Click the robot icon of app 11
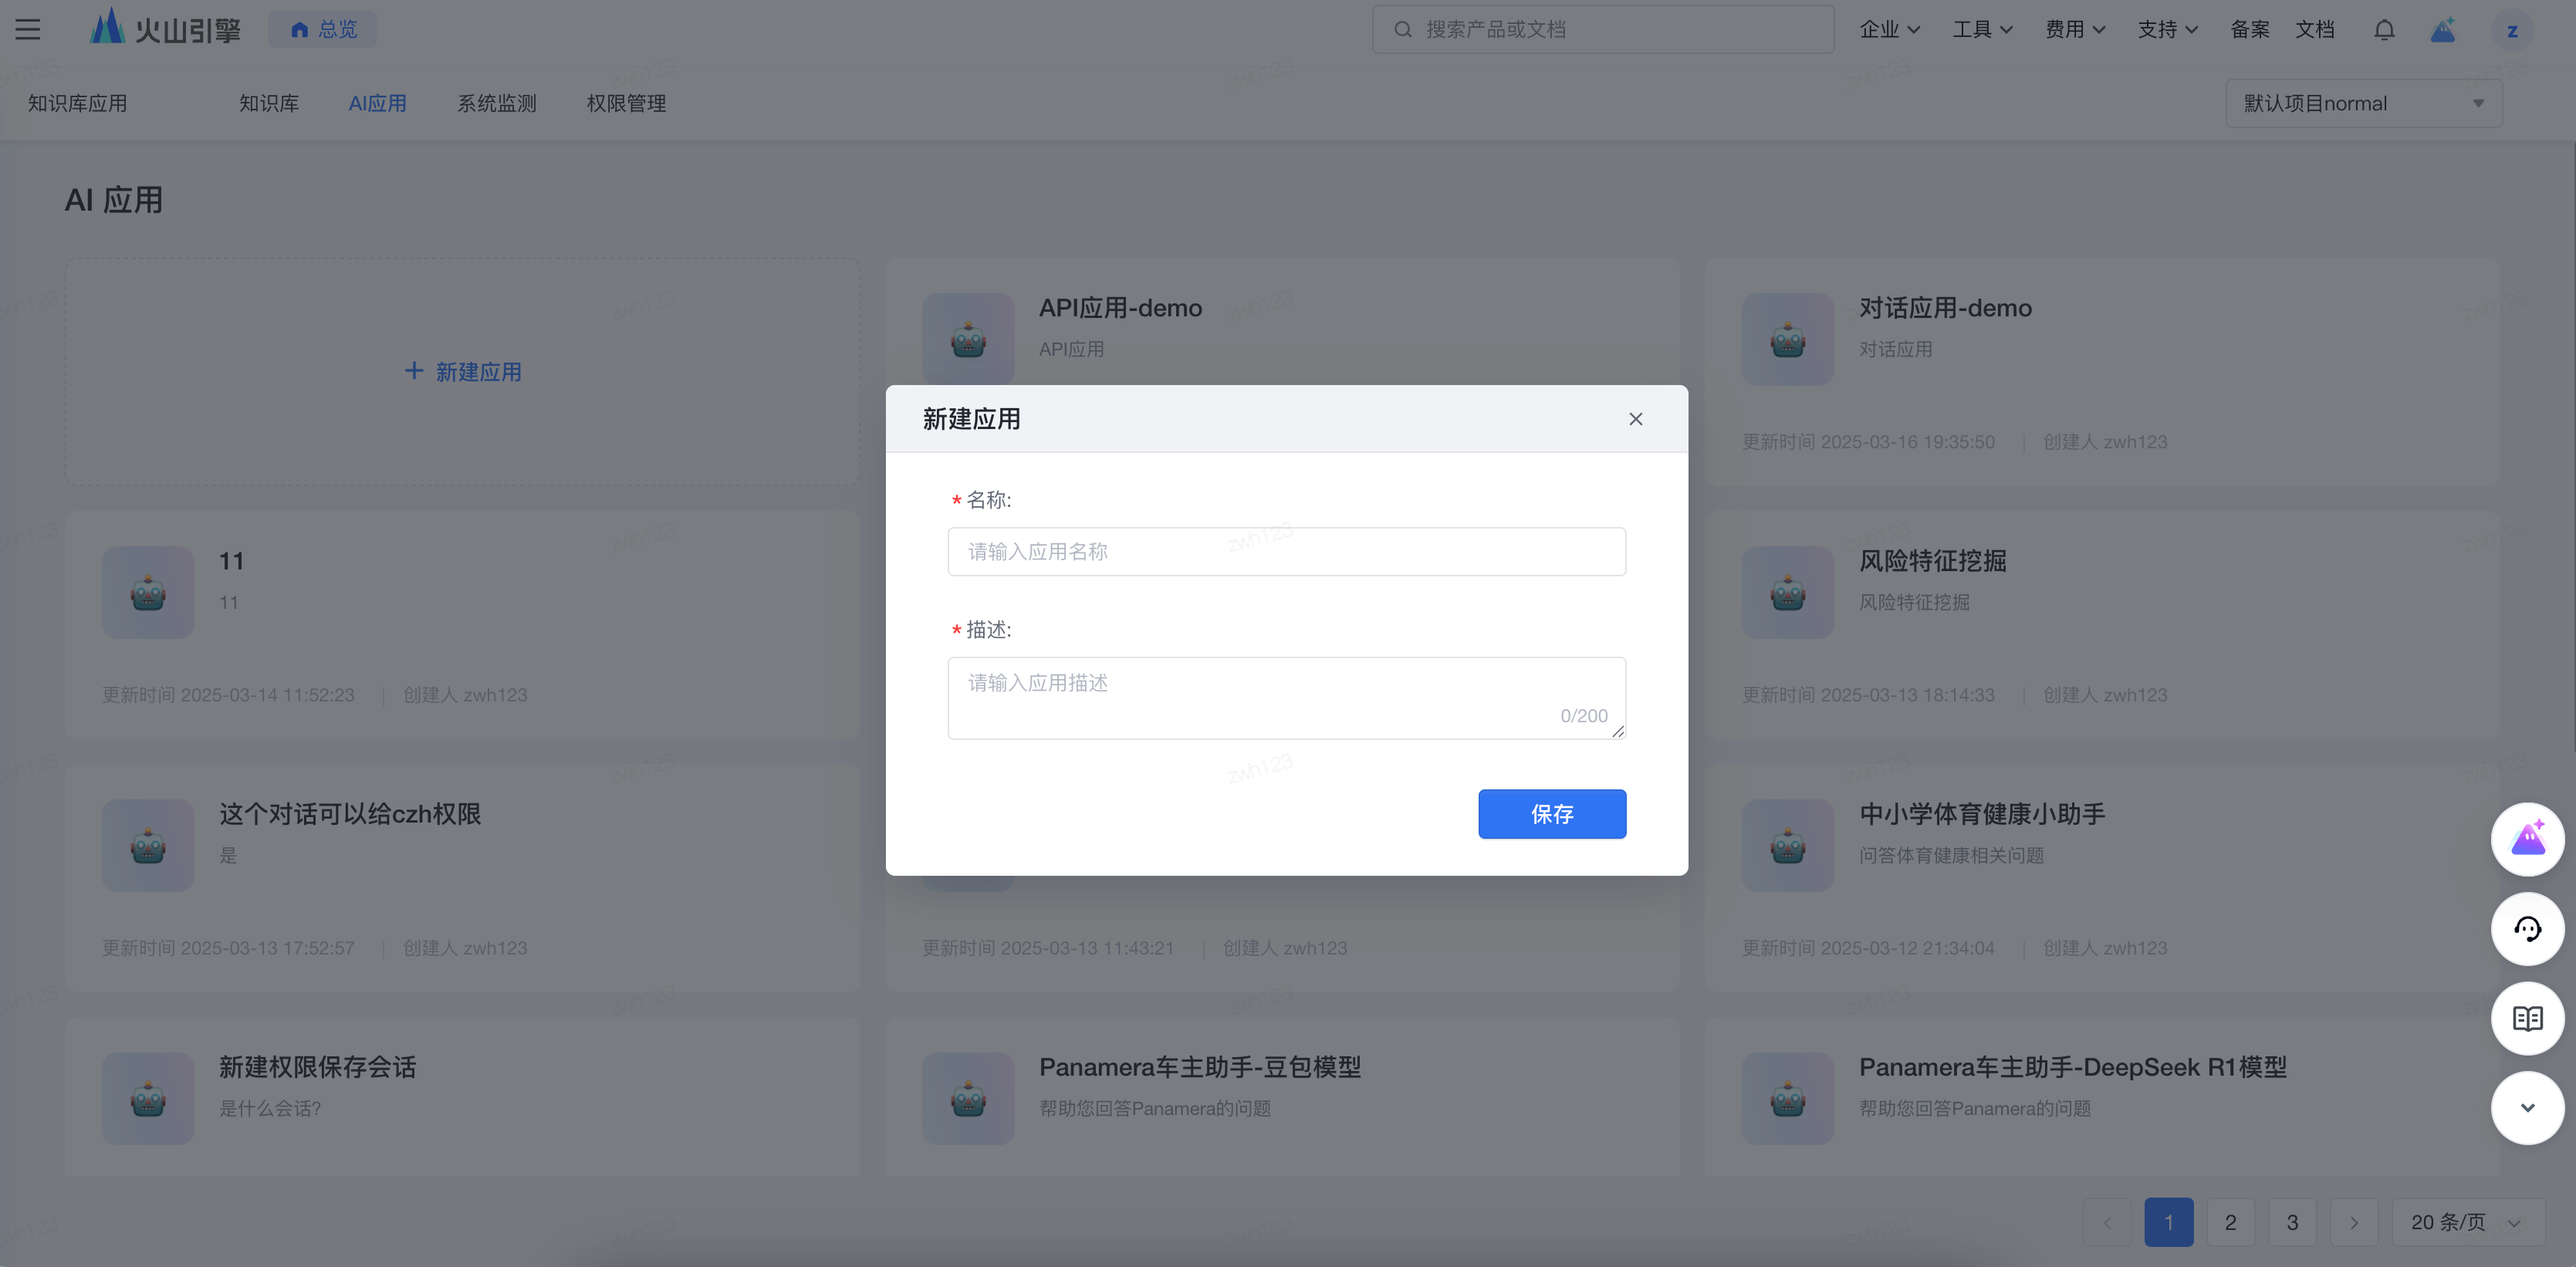Screen dimensions: 2576x1267 click(148, 593)
